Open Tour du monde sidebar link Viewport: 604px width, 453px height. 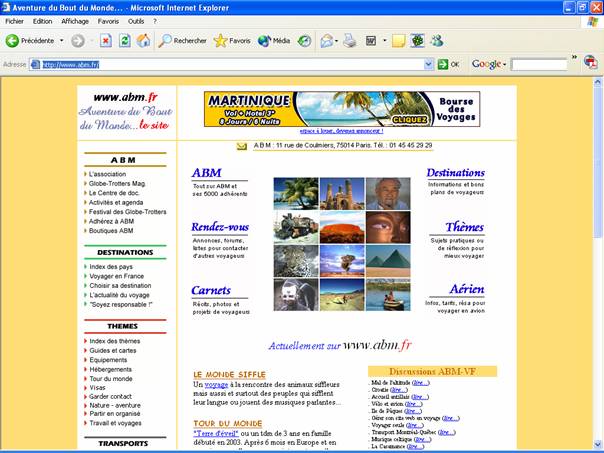pyautogui.click(x=111, y=379)
